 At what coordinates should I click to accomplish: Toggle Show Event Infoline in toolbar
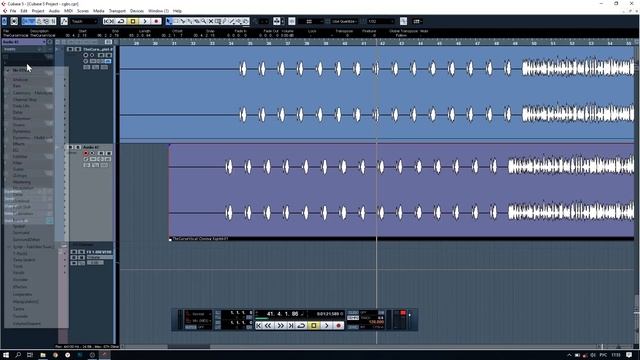click(32, 21)
